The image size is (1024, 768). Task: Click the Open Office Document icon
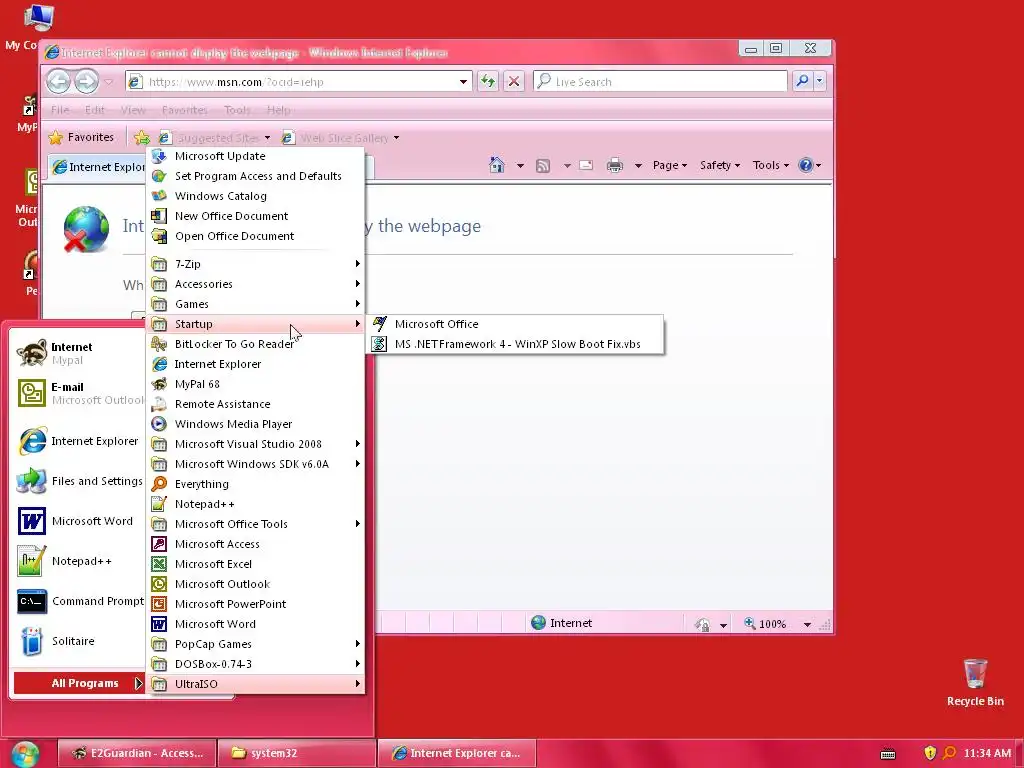click(159, 236)
